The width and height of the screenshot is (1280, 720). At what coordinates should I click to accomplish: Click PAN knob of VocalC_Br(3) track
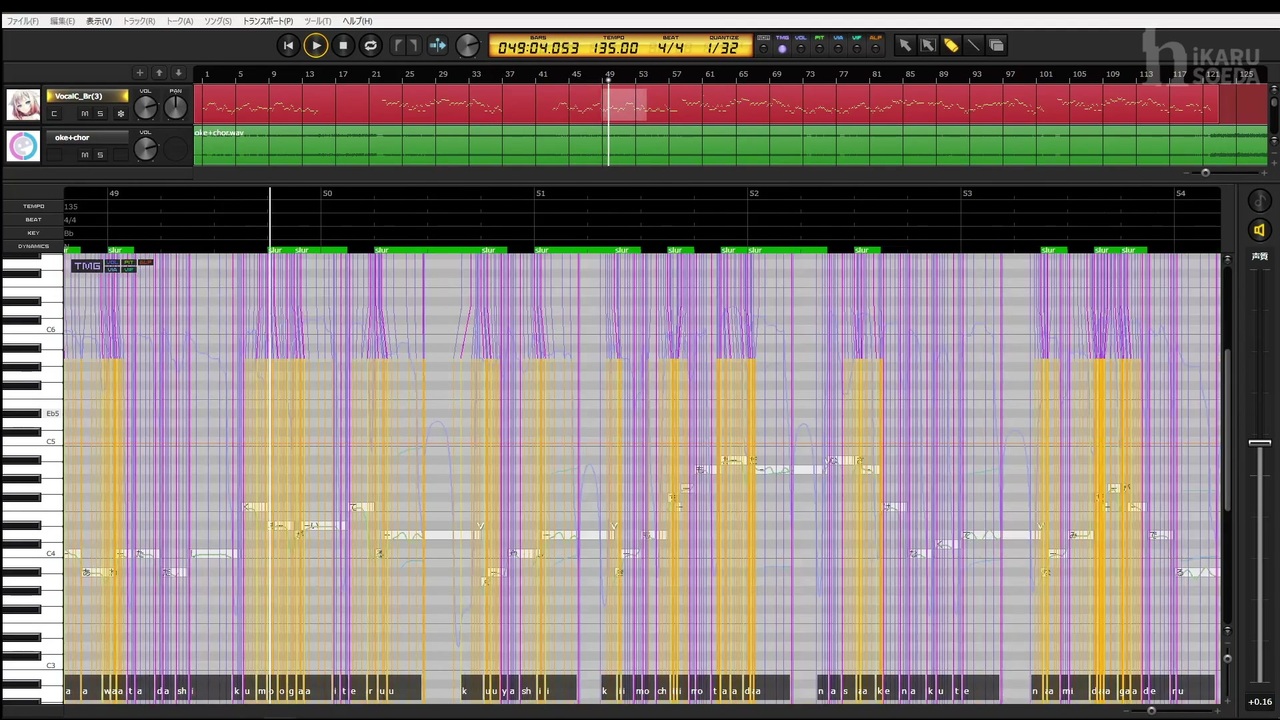coord(176,108)
